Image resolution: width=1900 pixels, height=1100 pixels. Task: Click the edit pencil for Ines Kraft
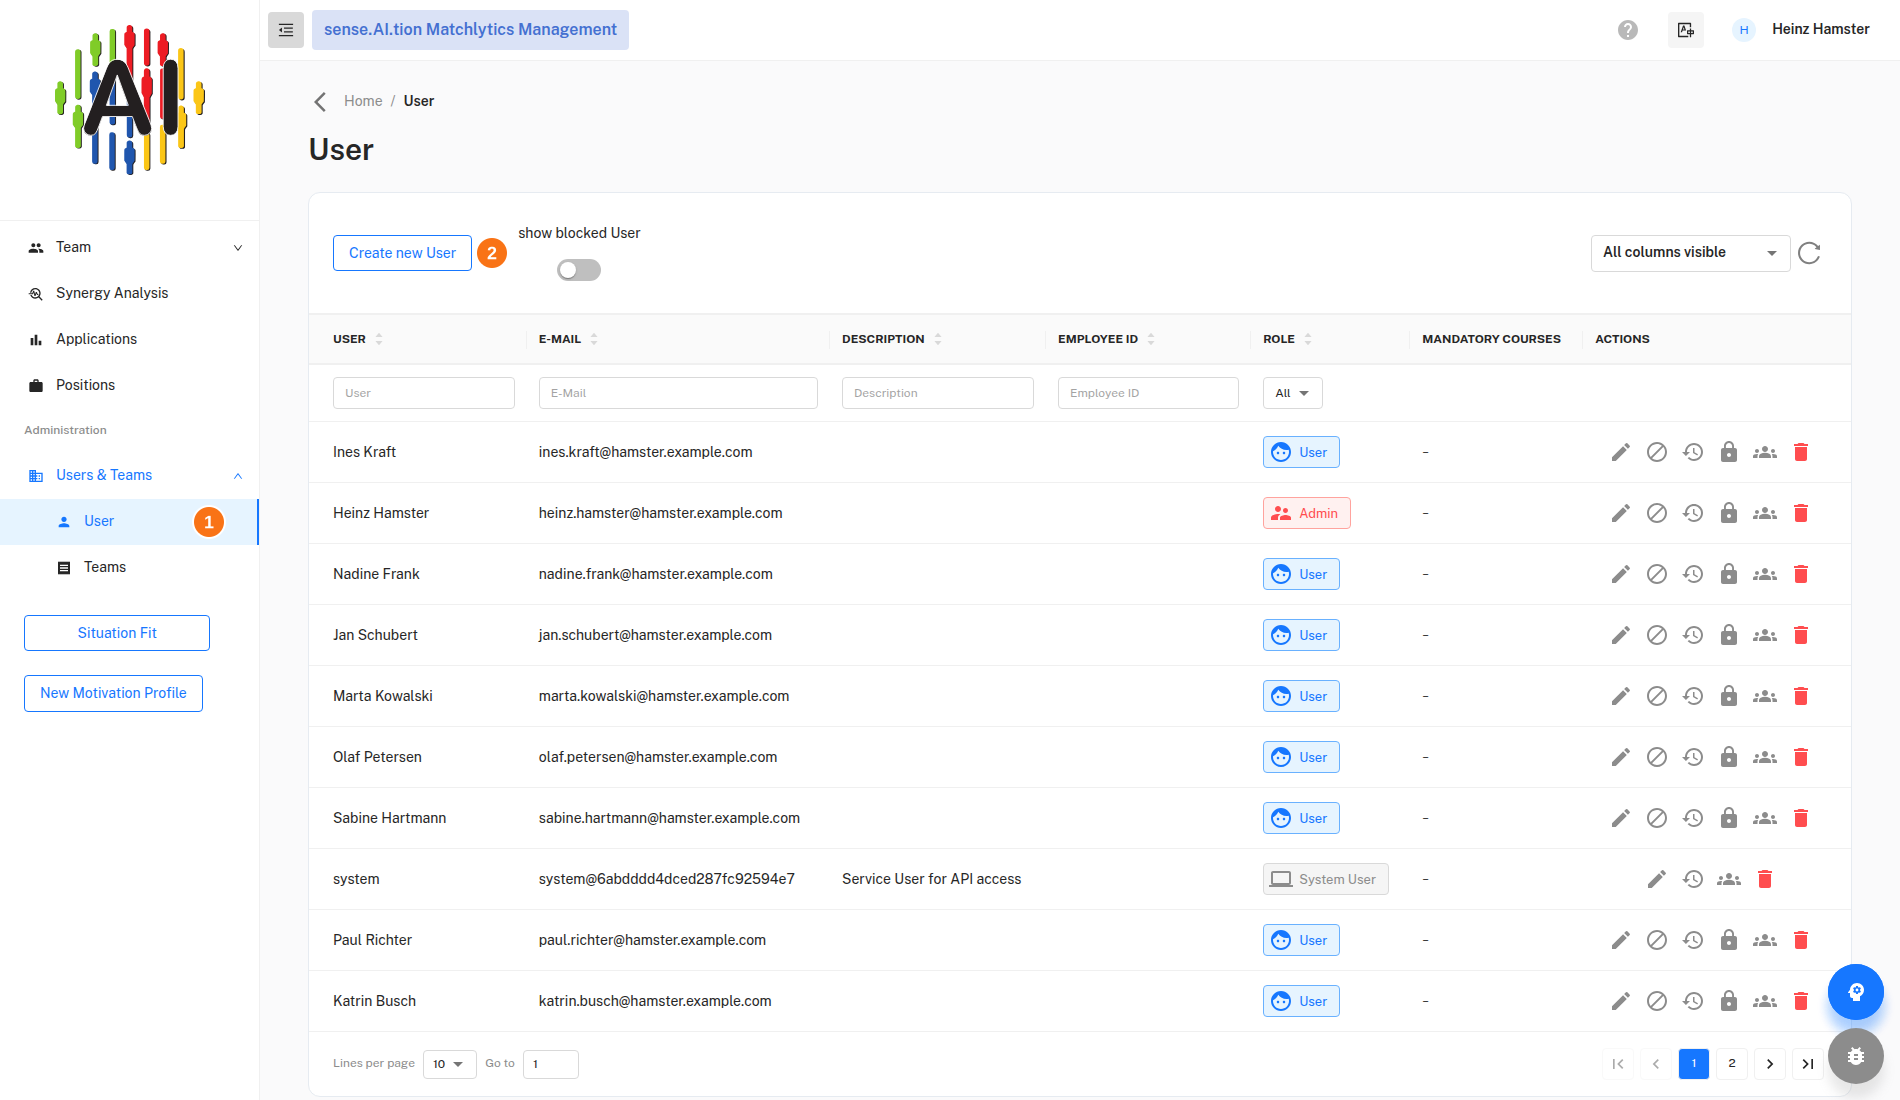(x=1621, y=452)
